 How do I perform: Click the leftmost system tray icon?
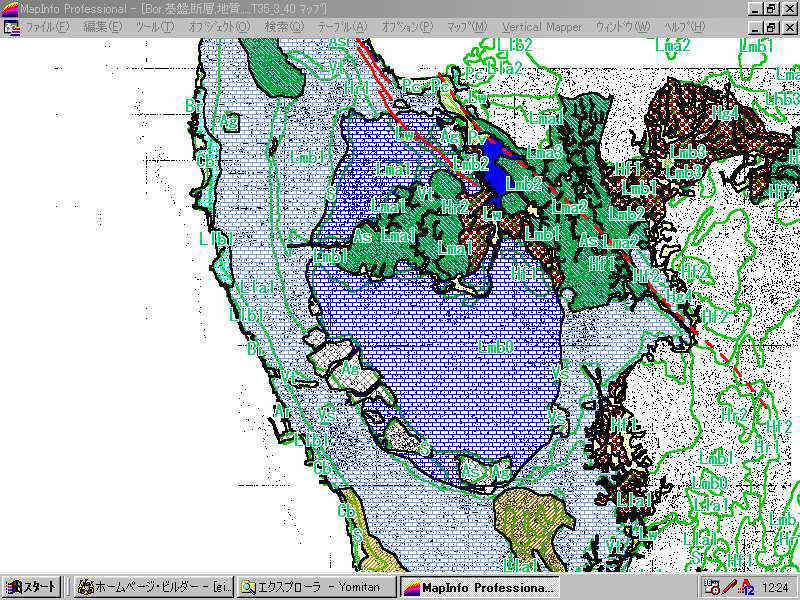pos(711,587)
